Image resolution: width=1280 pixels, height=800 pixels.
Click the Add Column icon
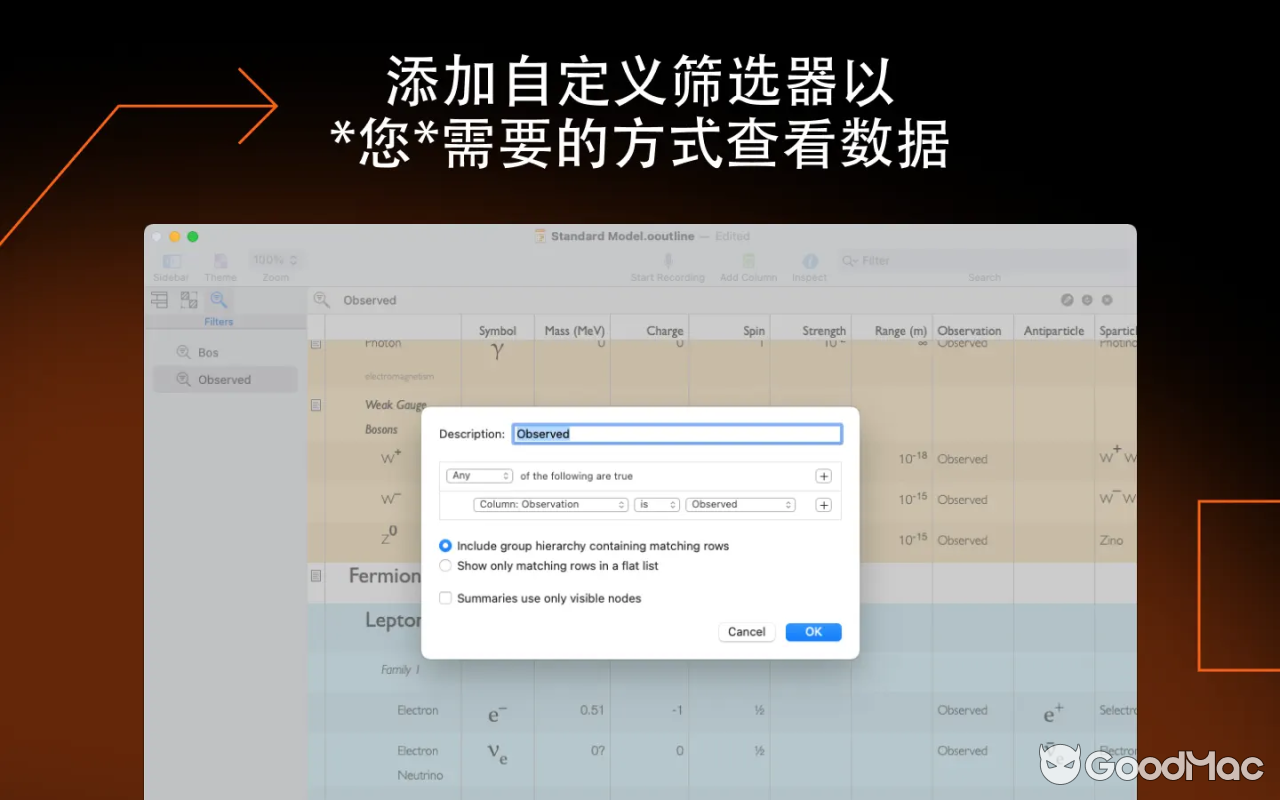[748, 259]
